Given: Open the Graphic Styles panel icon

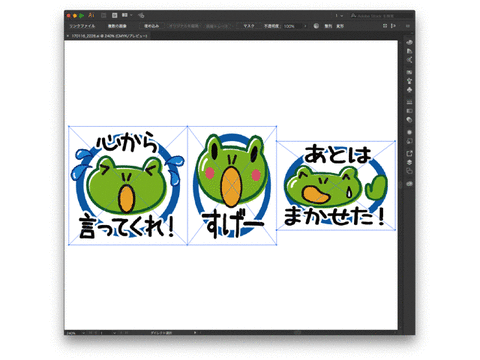Looking at the screenshot, I should [x=409, y=141].
